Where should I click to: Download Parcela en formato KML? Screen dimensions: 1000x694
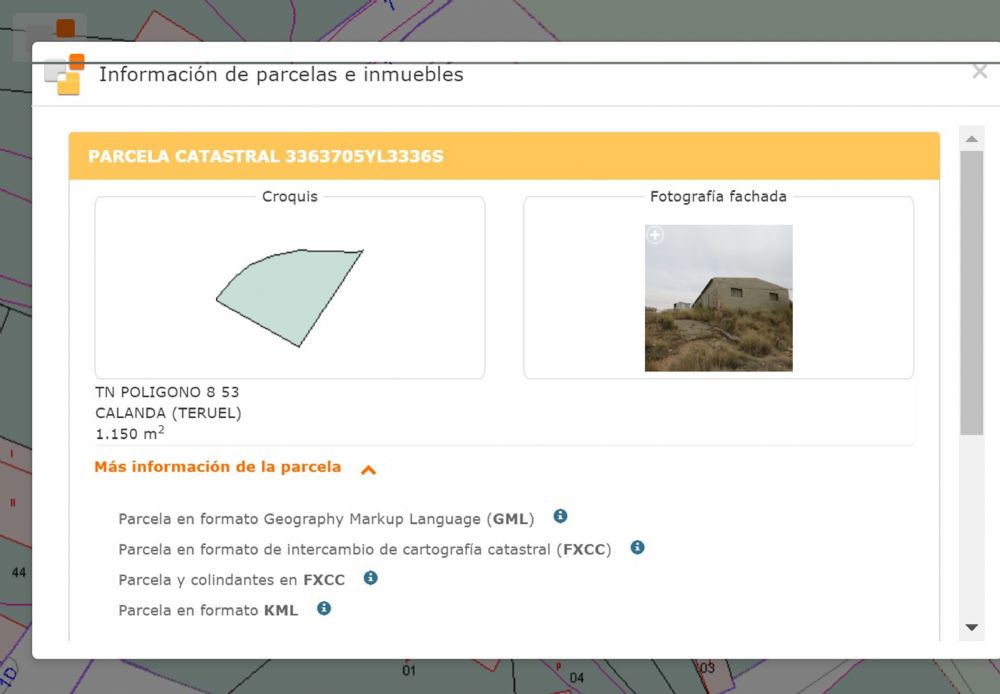point(208,610)
